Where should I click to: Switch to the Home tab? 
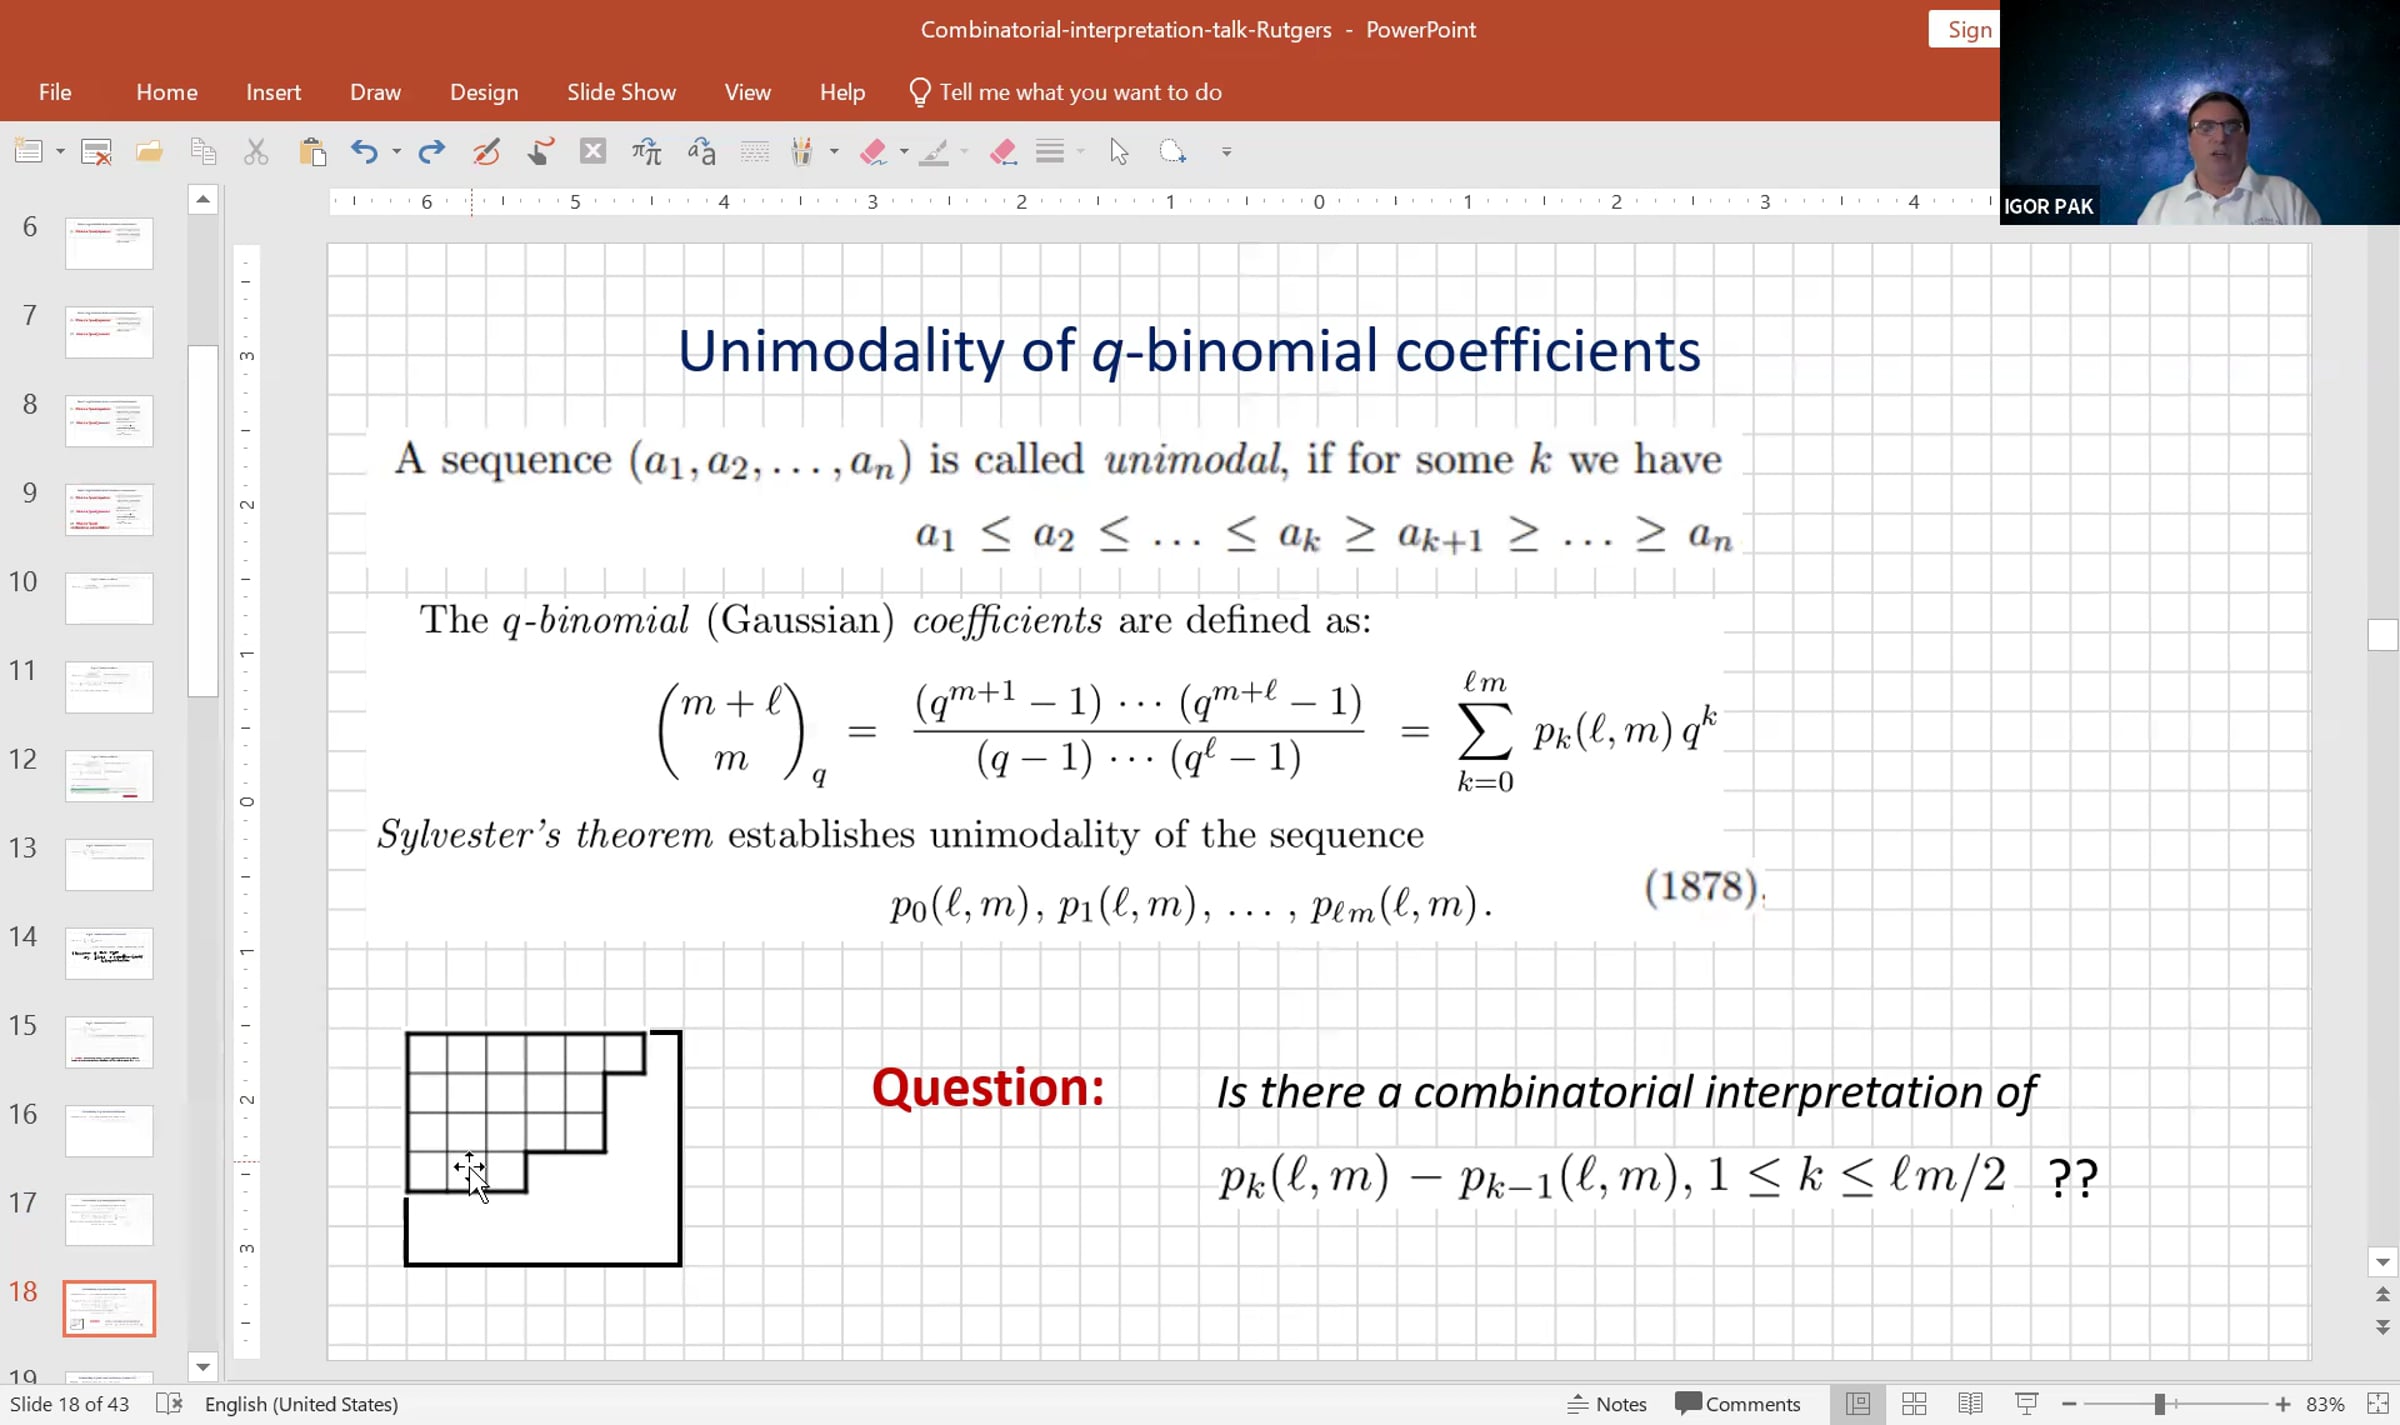pyautogui.click(x=166, y=92)
